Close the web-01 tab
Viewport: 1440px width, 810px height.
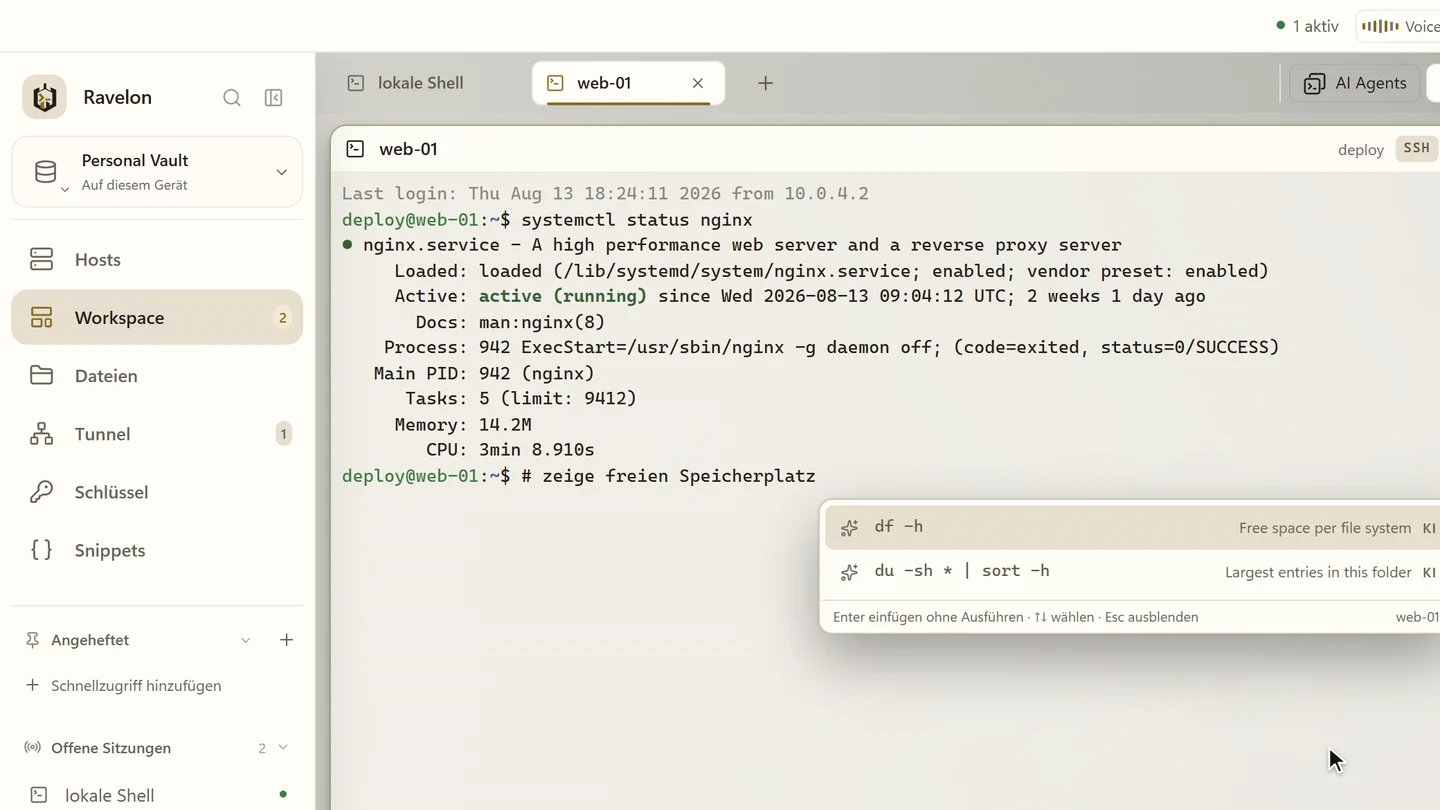click(698, 83)
